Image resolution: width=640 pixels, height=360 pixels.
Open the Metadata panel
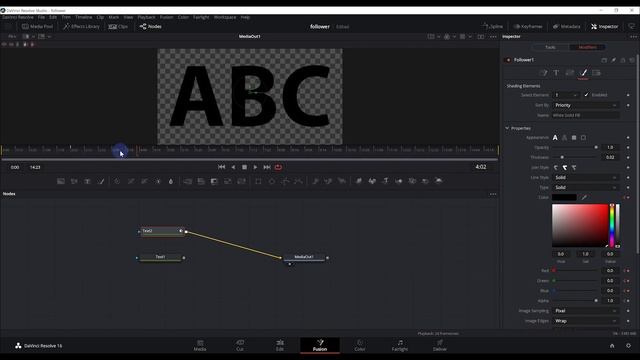[566, 27]
